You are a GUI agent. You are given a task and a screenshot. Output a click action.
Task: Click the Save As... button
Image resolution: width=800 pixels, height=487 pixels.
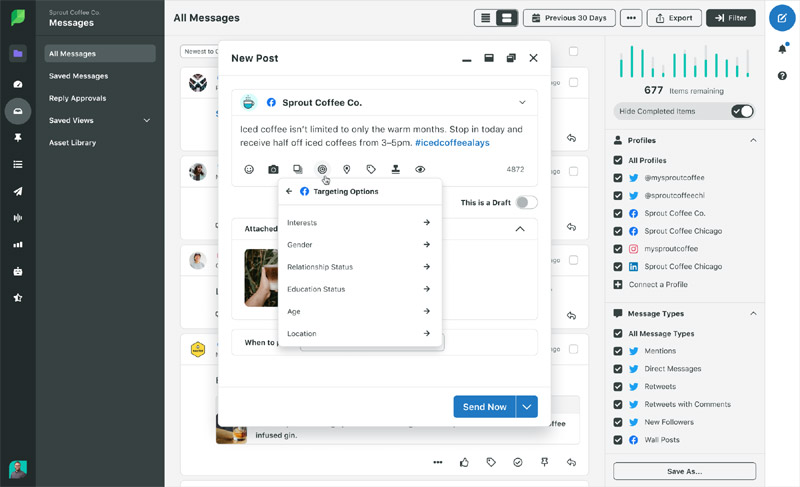pyautogui.click(x=684, y=471)
